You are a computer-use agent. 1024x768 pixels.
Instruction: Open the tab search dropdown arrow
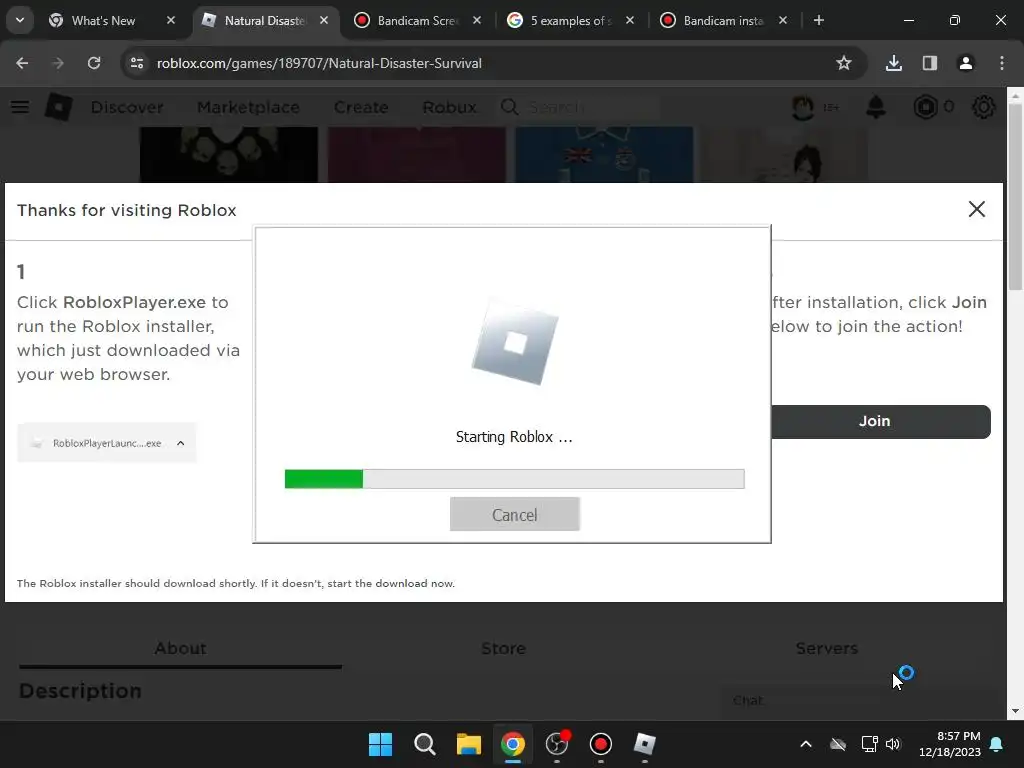[20, 20]
